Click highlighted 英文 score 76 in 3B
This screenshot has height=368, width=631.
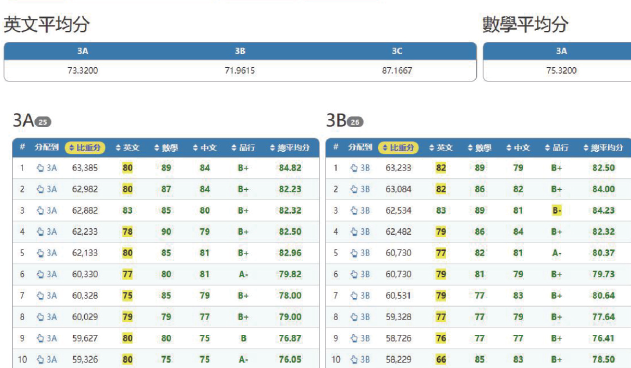click(441, 339)
